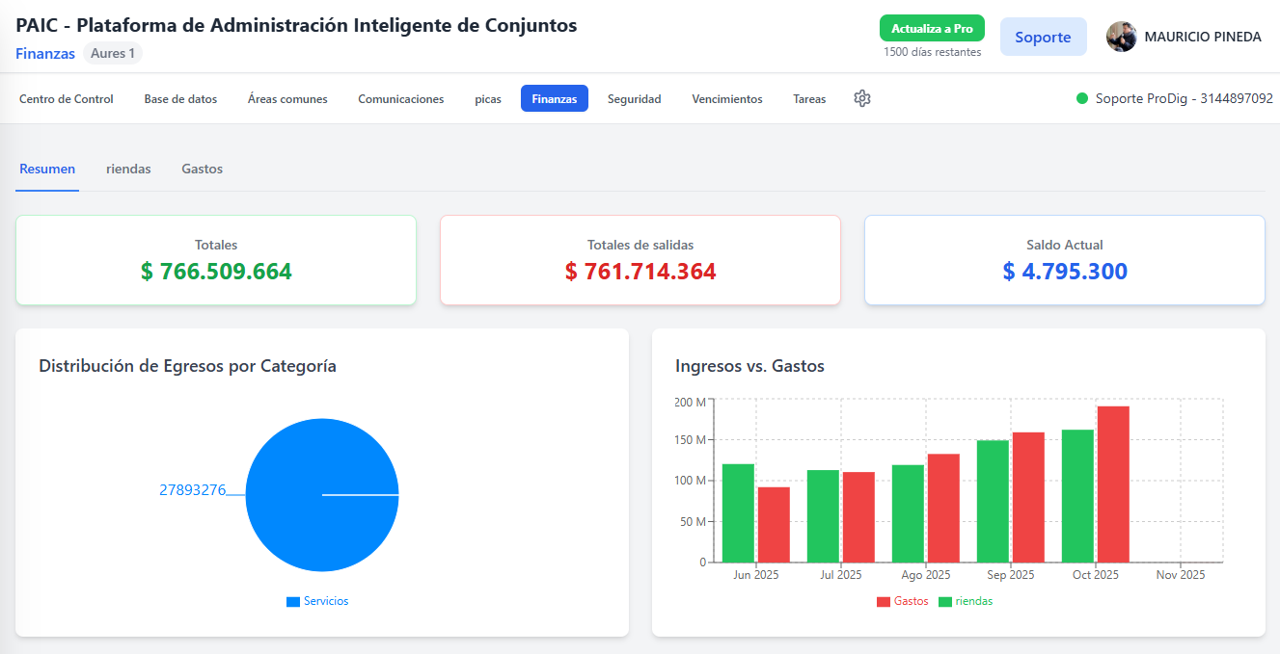Click the Oct 2025 red expenses bar
The height and width of the screenshot is (654, 1280).
pyautogui.click(x=1113, y=484)
